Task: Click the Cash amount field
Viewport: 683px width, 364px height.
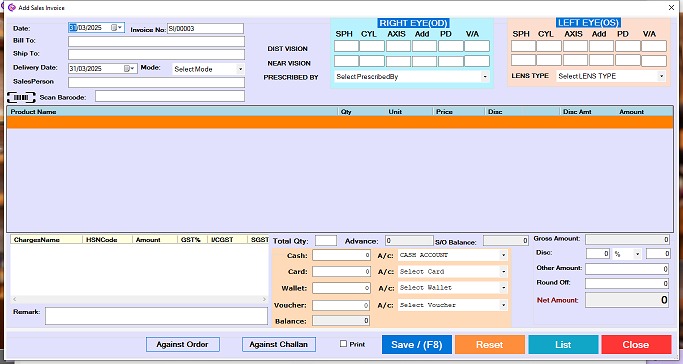Action: pyautogui.click(x=342, y=256)
